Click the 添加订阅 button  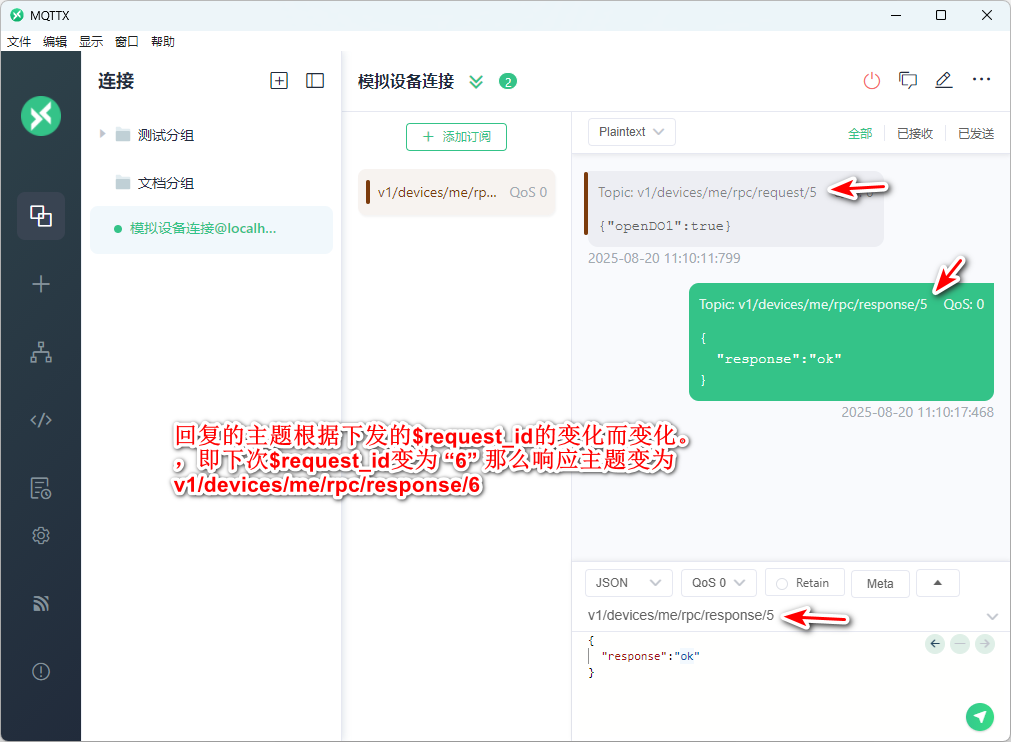click(x=456, y=137)
